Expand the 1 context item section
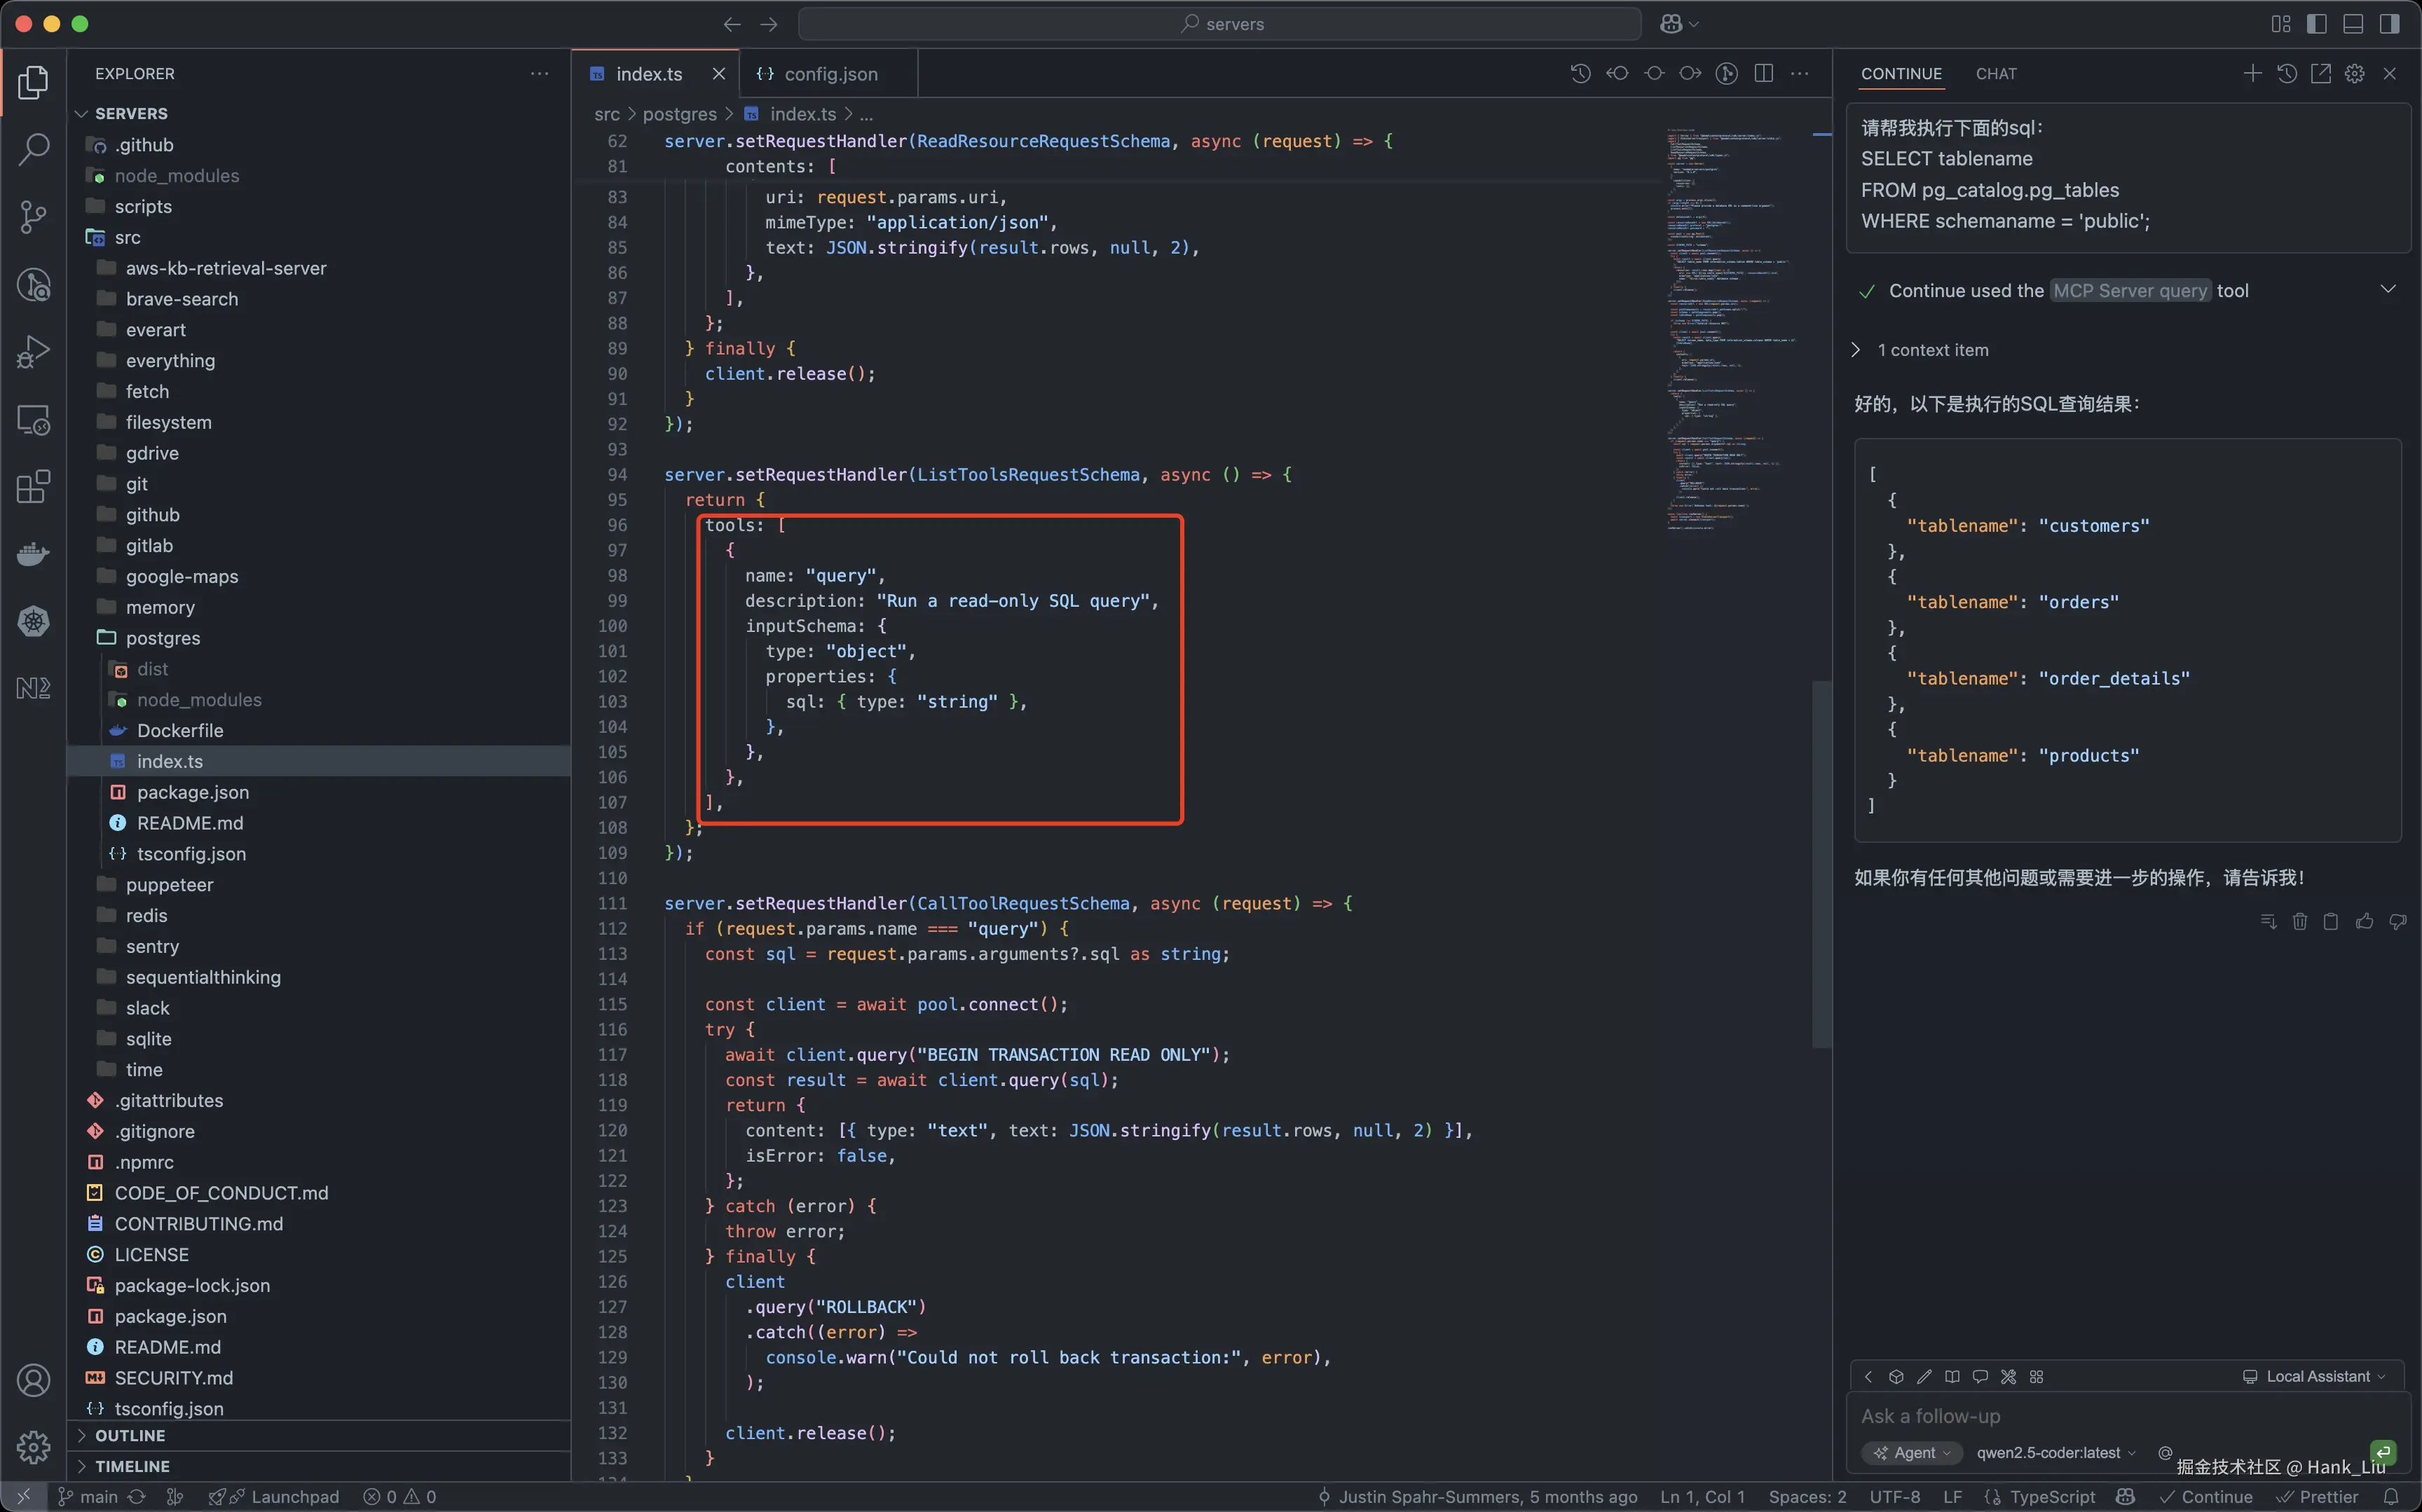 pyautogui.click(x=1932, y=350)
